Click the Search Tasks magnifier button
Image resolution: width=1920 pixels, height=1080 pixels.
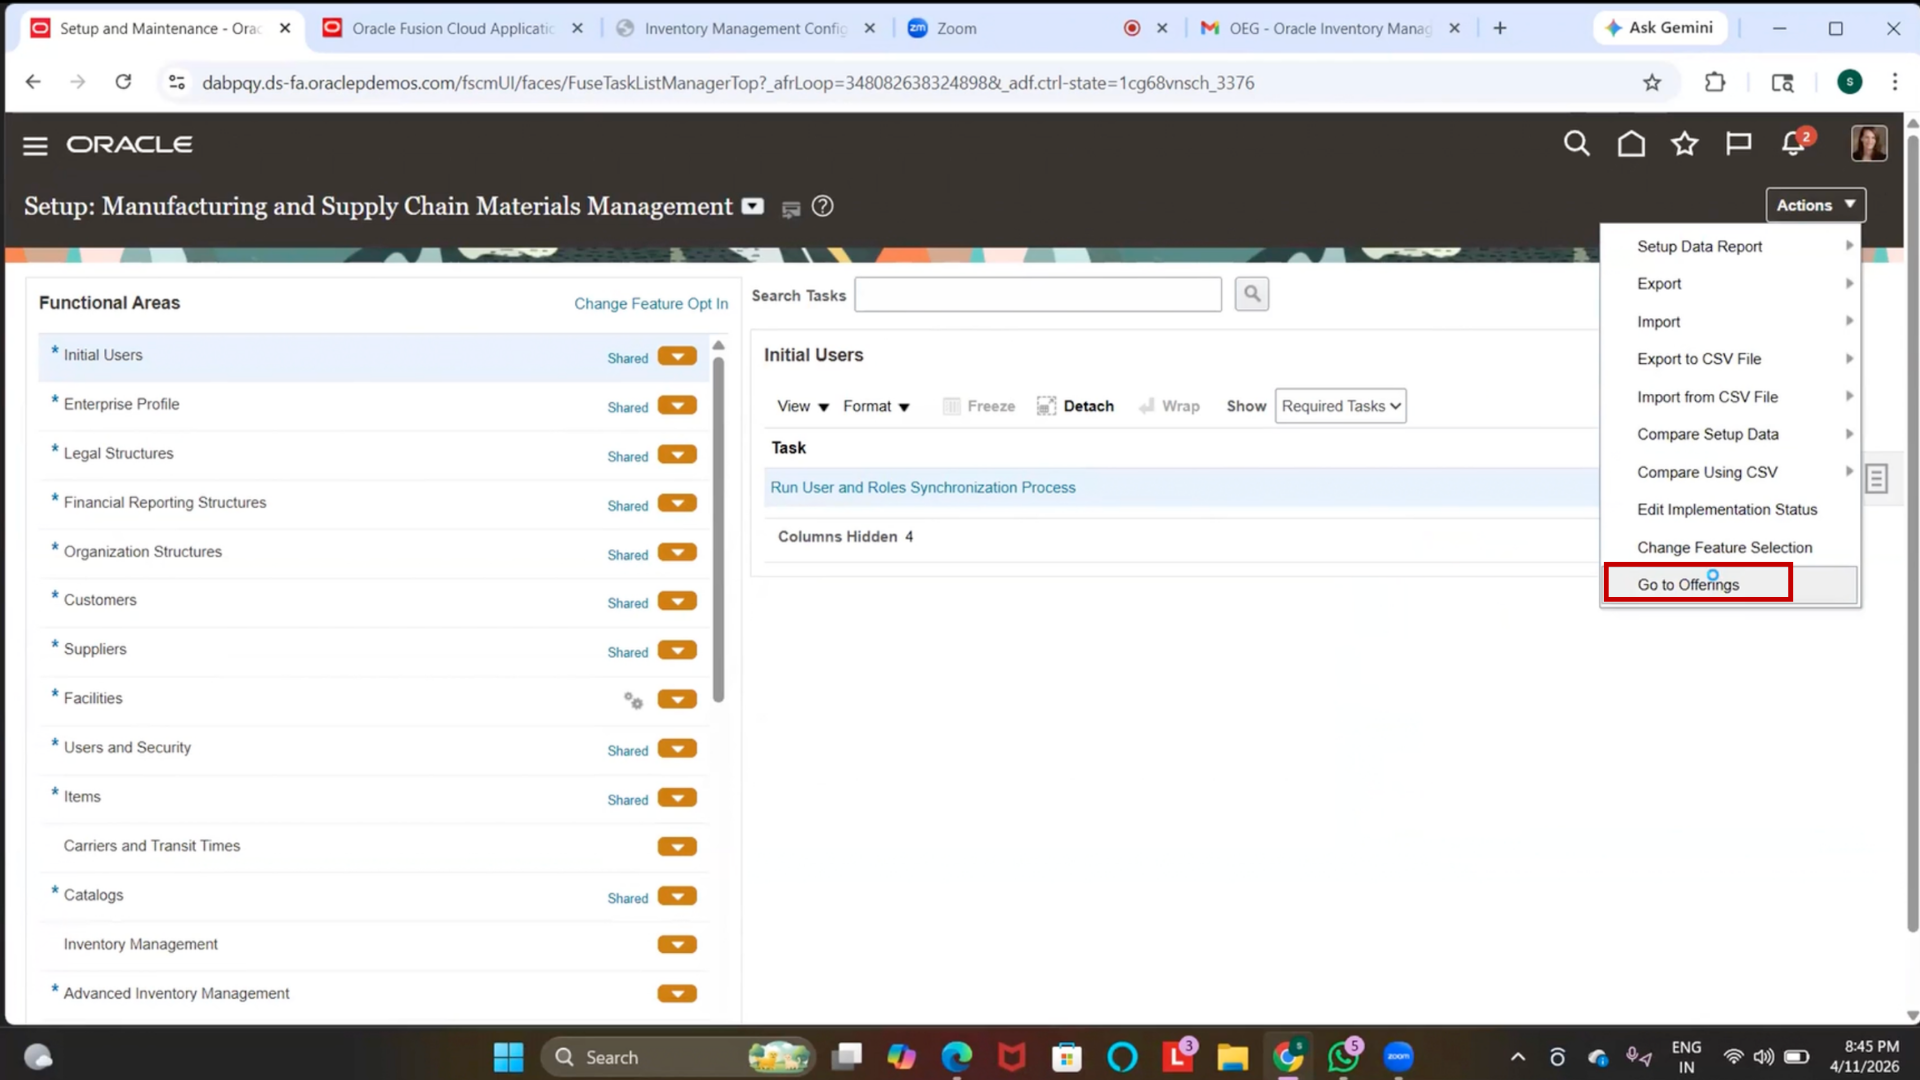coord(1251,294)
